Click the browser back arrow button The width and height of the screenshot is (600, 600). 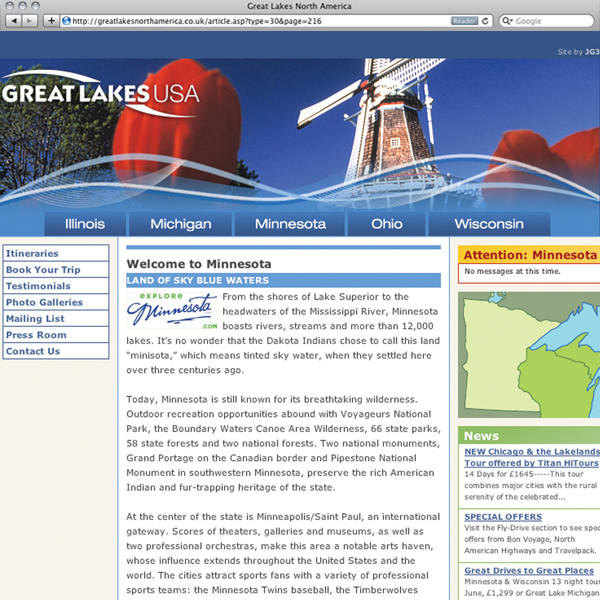14,21
